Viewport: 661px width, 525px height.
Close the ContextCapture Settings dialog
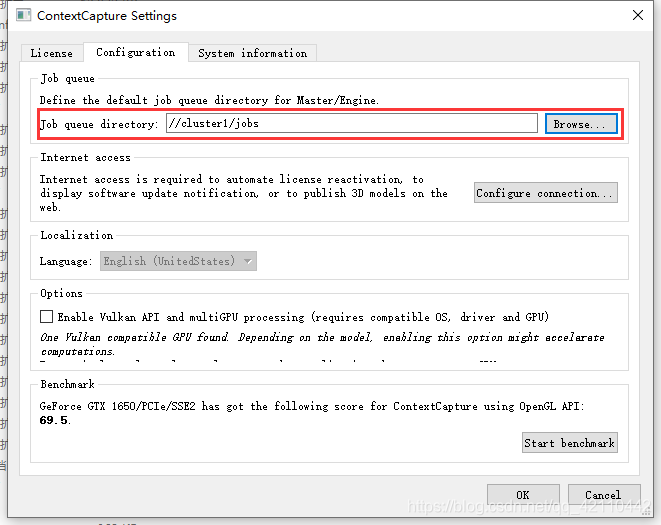tap(638, 15)
